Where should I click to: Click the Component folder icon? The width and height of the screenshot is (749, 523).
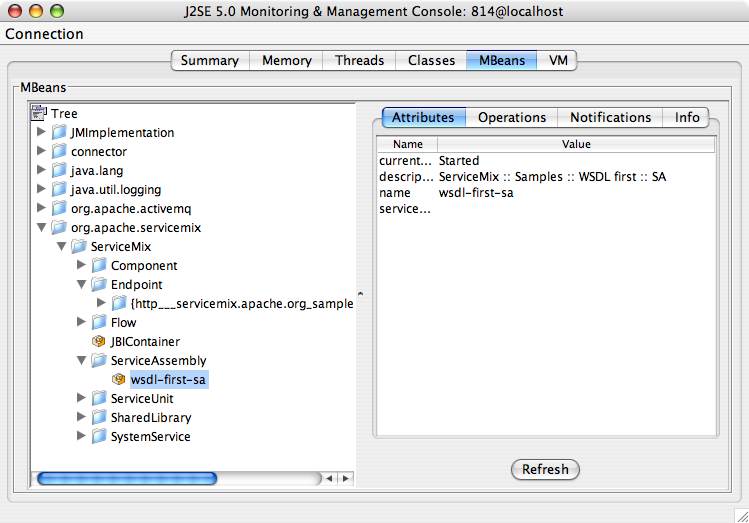point(99,266)
